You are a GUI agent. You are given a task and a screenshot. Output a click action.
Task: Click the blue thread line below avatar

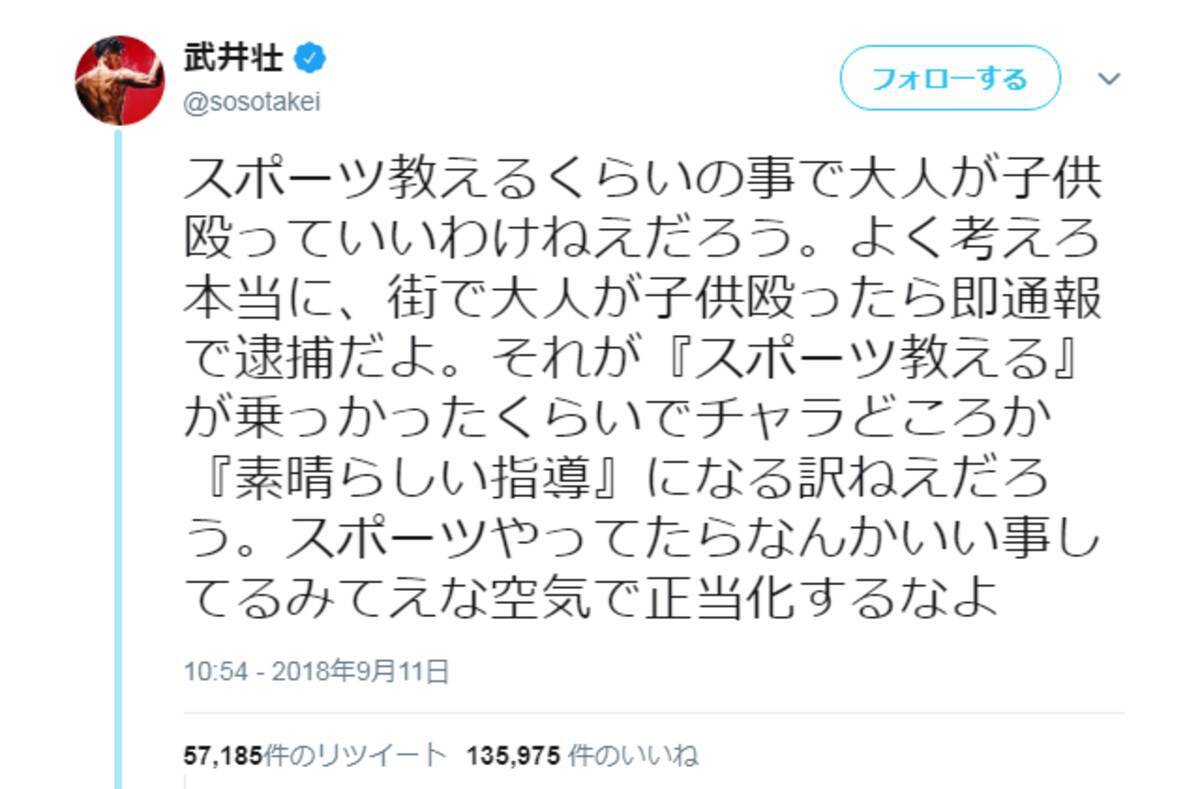pyautogui.click(x=120, y=450)
